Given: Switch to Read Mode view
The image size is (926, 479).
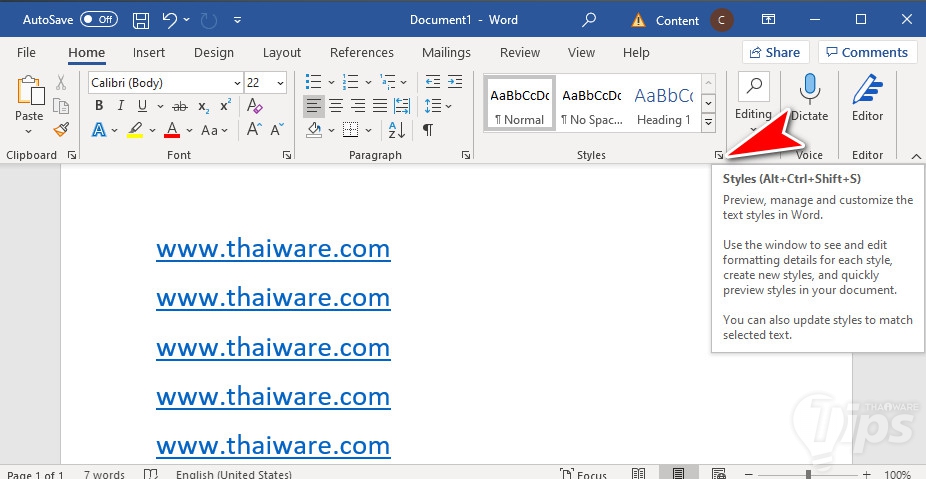Looking at the screenshot, I should (x=638, y=474).
